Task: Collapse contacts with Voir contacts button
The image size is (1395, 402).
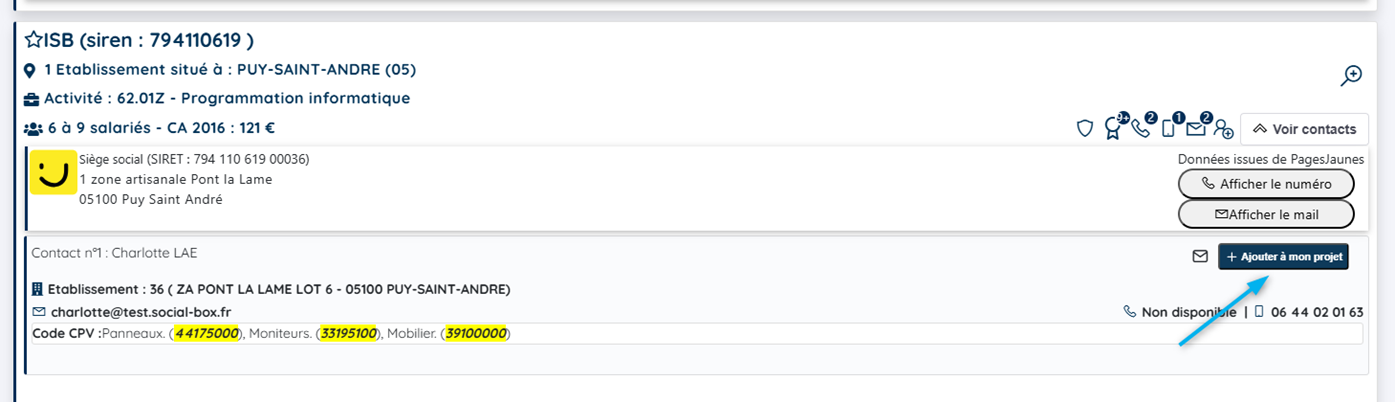Action: [1304, 129]
